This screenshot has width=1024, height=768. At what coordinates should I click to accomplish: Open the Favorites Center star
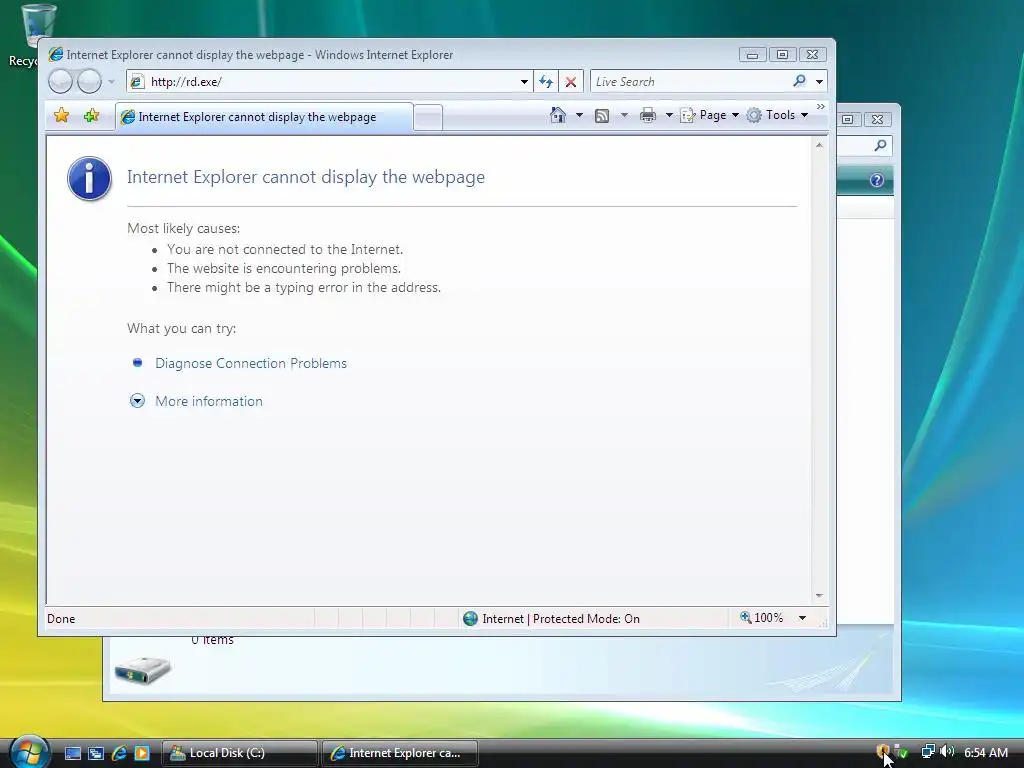coord(62,116)
